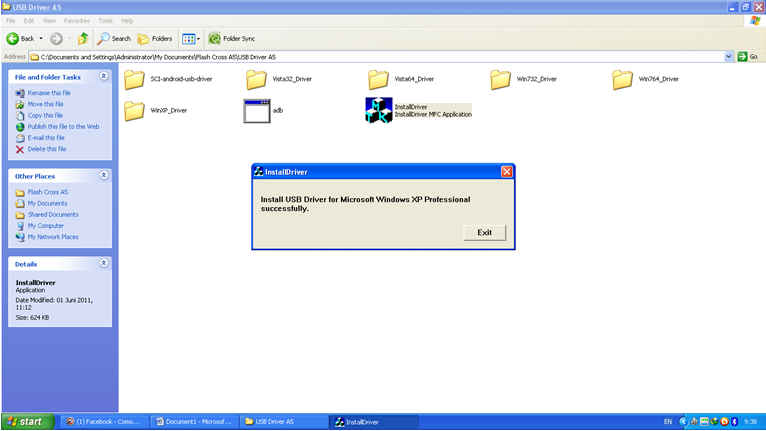Open the SCI-android-usb-driver folder
Viewport: 766px width, 431px height.
point(134,80)
